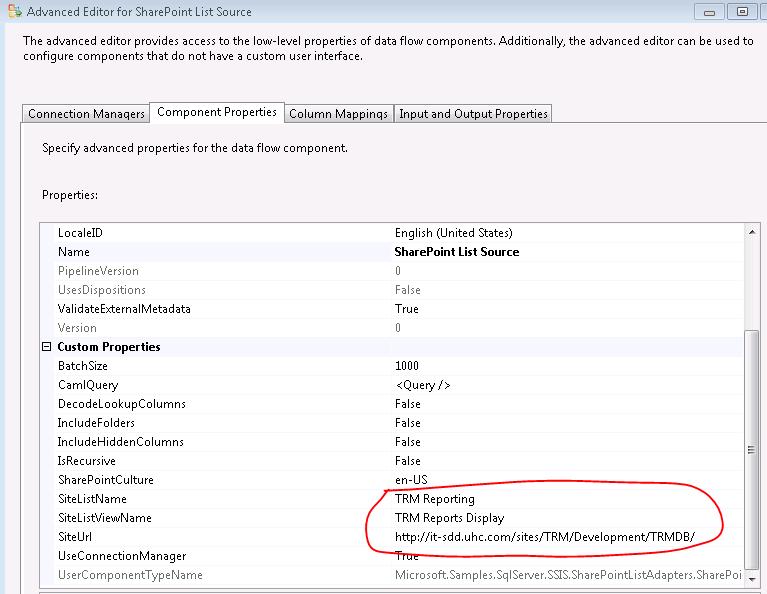Choose the IncludeHiddenColumns property value

(408, 442)
